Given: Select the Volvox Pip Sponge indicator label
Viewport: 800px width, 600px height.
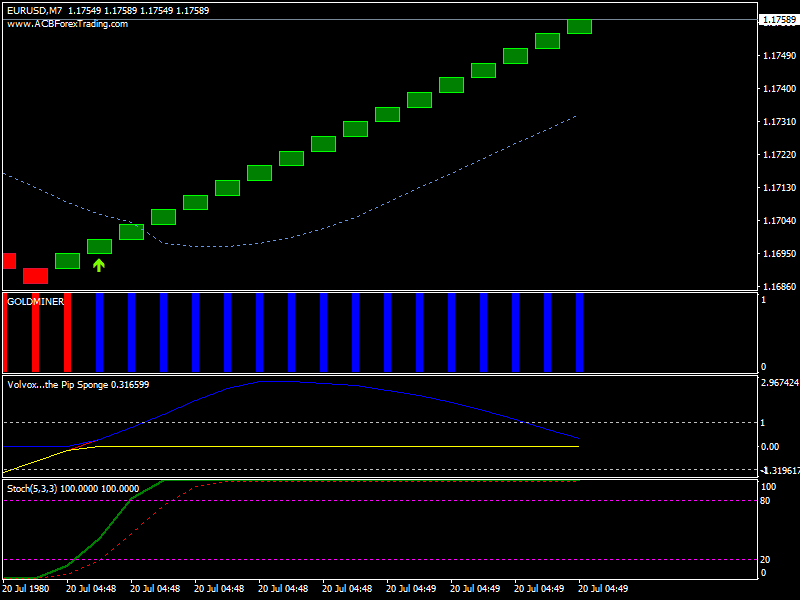Looking at the screenshot, I should [78, 384].
